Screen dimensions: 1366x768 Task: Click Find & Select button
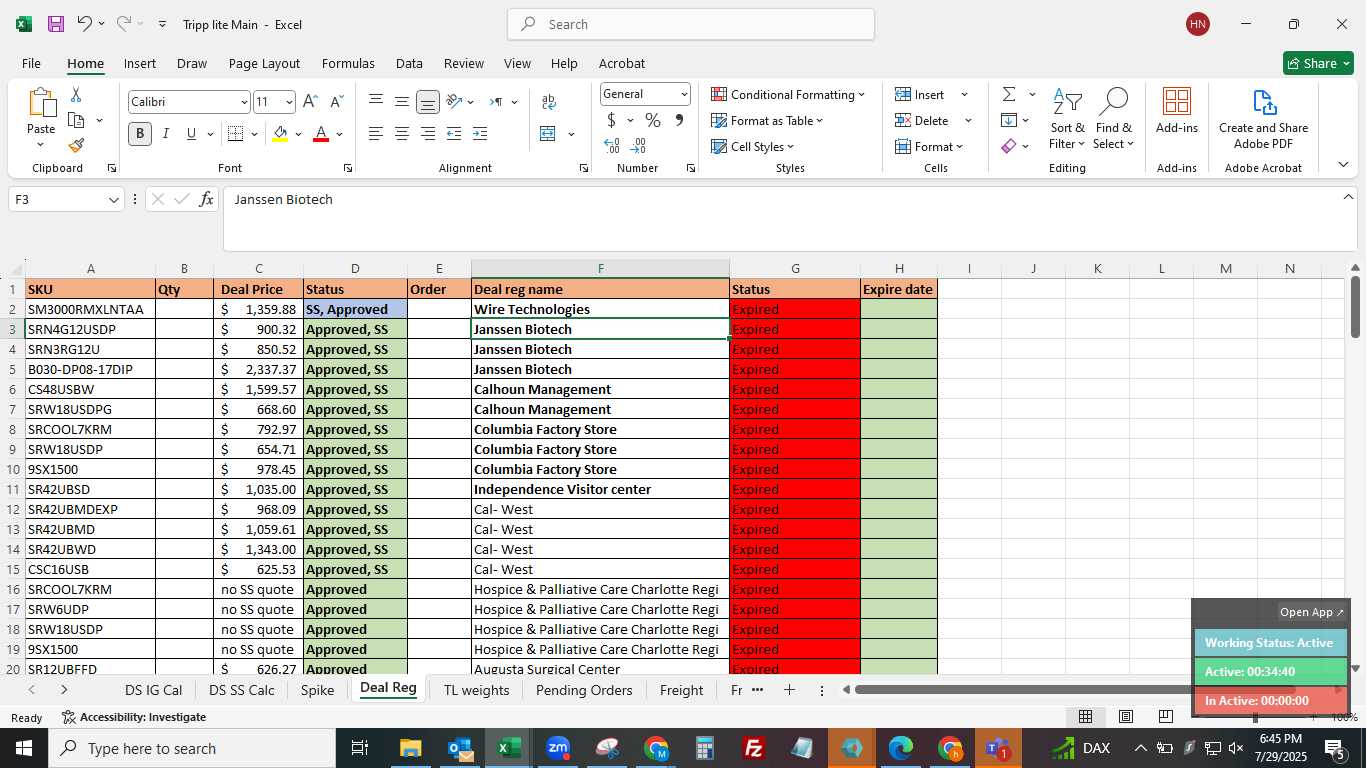(x=1113, y=119)
